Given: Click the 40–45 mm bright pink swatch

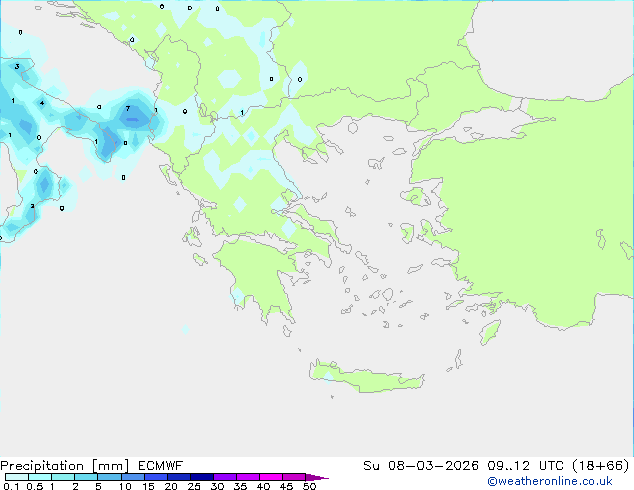Looking at the screenshot, I should click(x=271, y=477).
